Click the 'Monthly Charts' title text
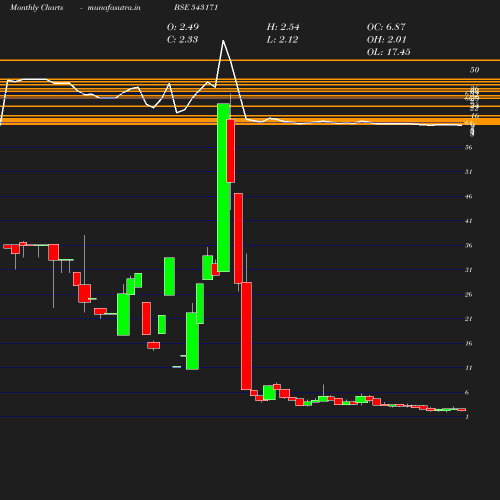 [x=36, y=7]
